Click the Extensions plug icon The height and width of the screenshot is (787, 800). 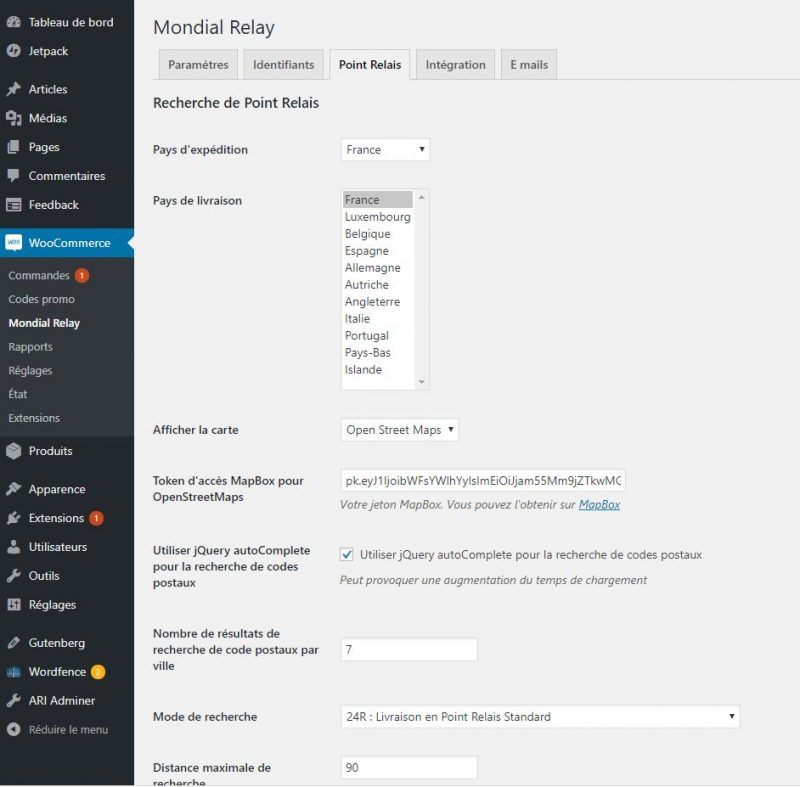tap(14, 518)
